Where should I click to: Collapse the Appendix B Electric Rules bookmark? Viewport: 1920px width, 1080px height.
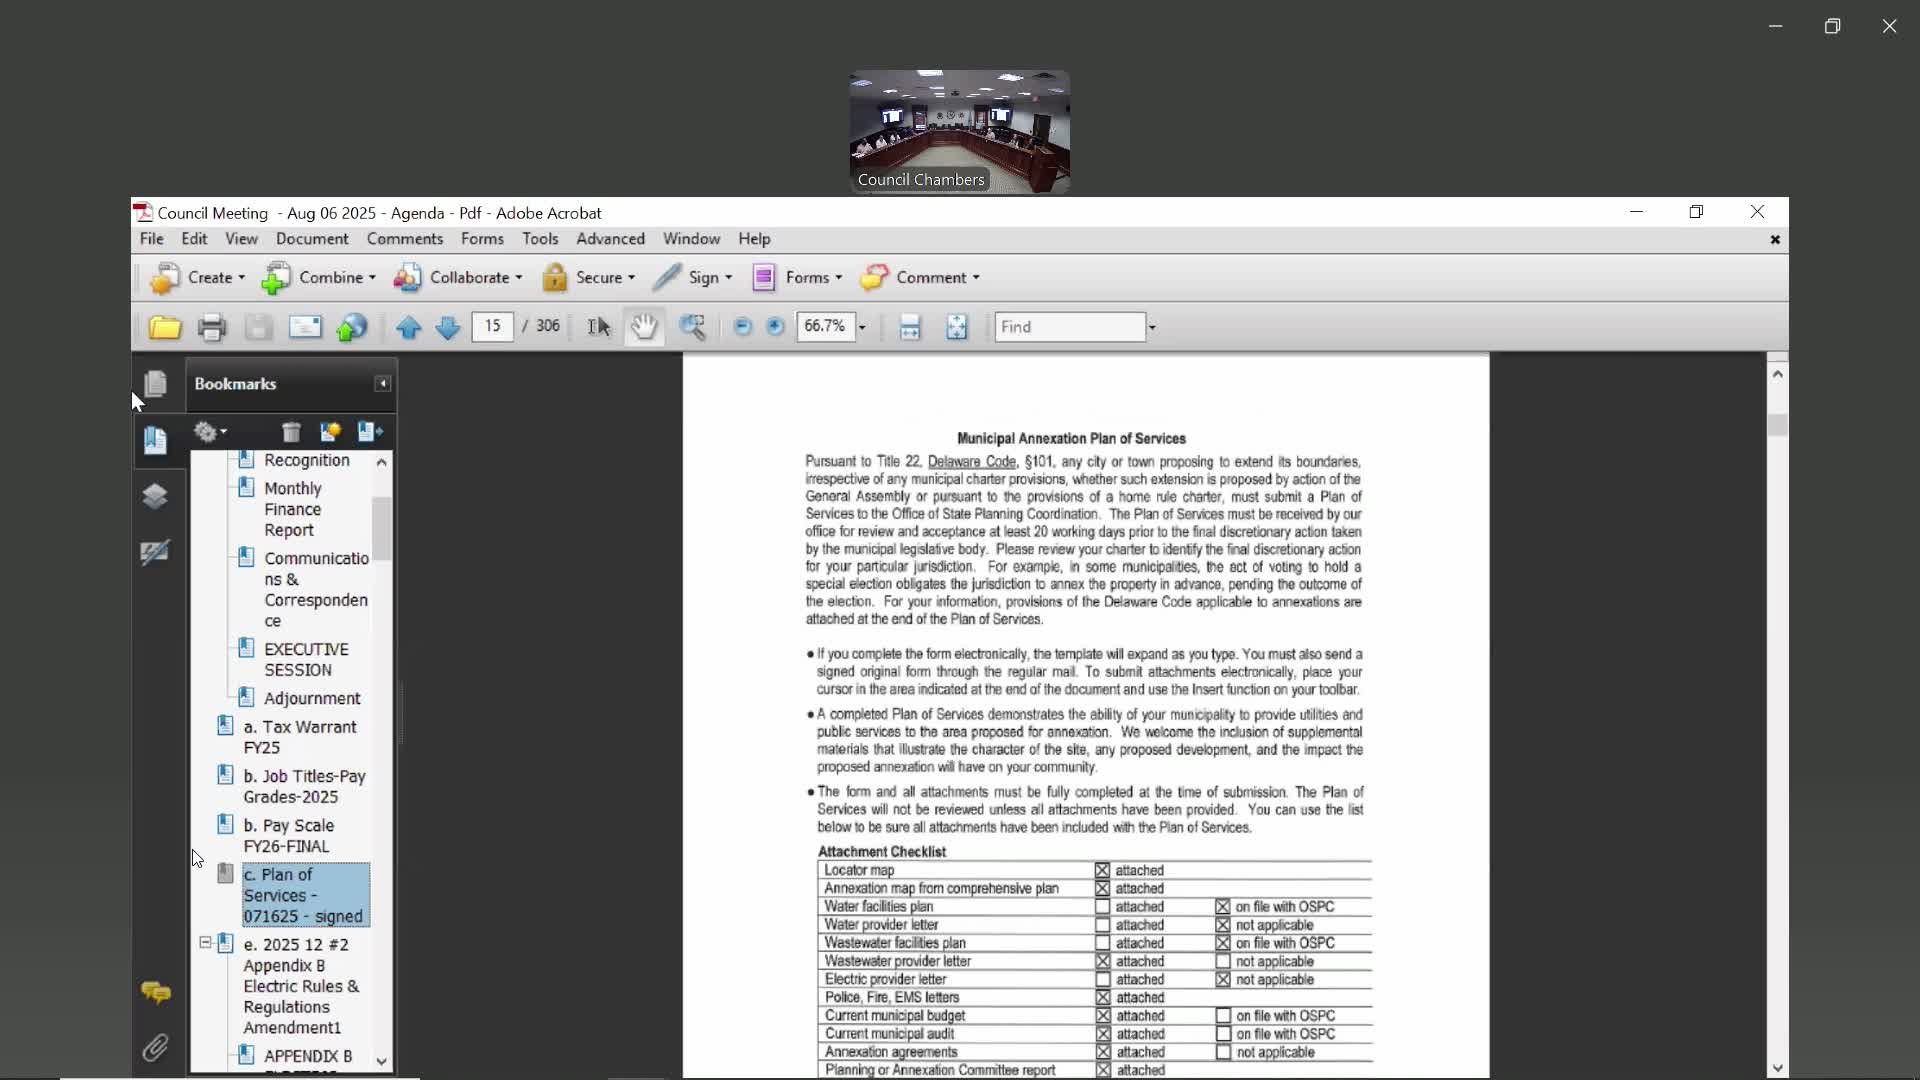(205, 943)
